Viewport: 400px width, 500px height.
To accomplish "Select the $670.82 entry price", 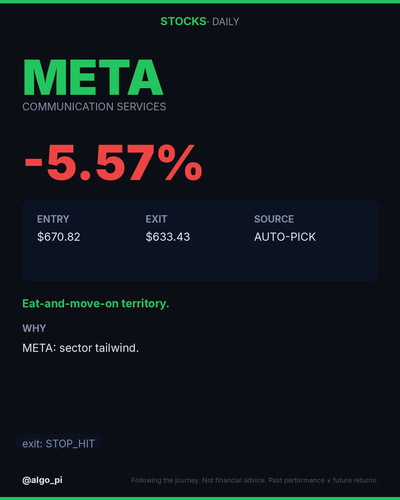I will click(59, 237).
